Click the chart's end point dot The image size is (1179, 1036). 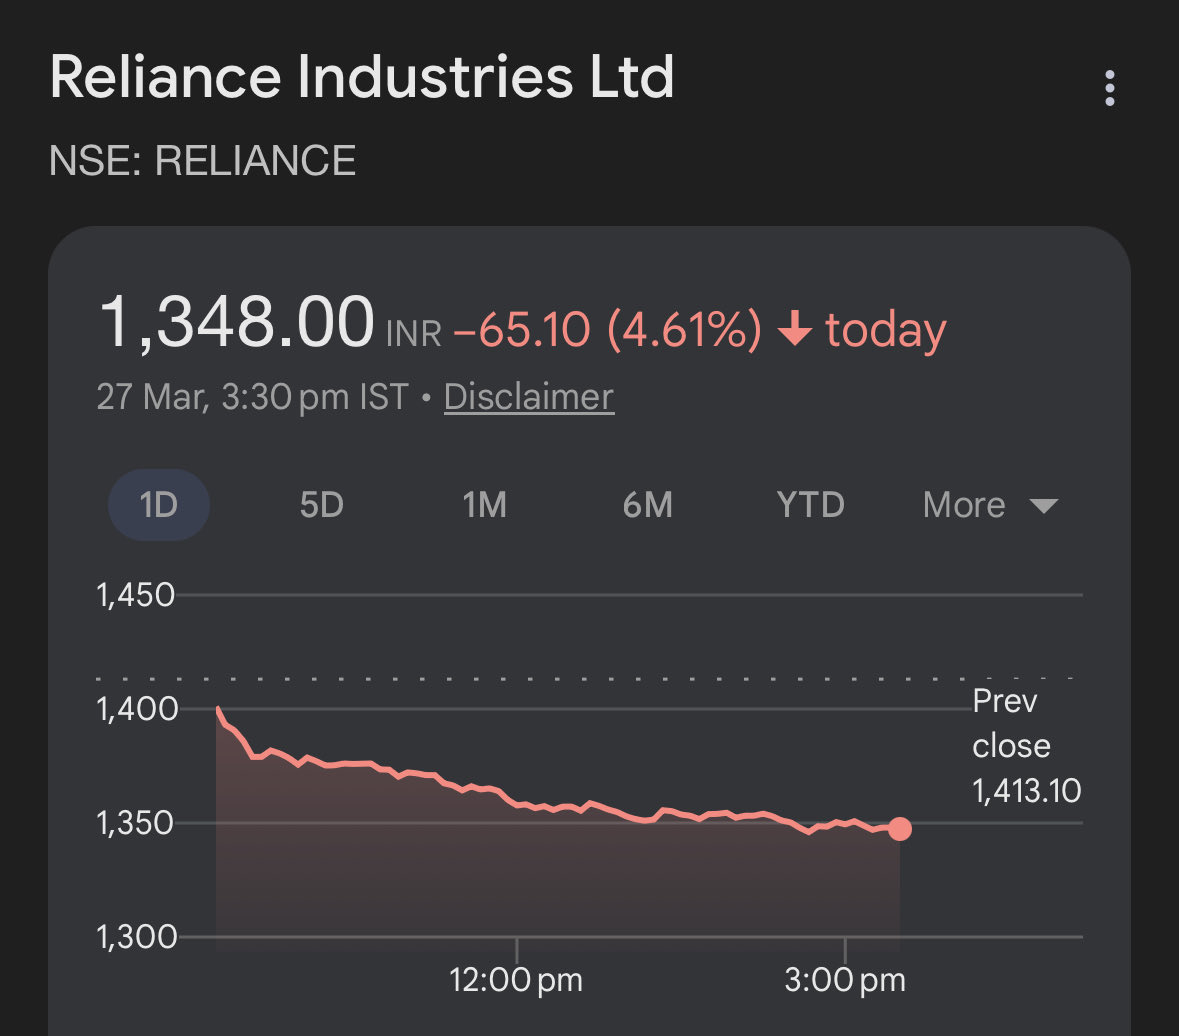pos(900,829)
